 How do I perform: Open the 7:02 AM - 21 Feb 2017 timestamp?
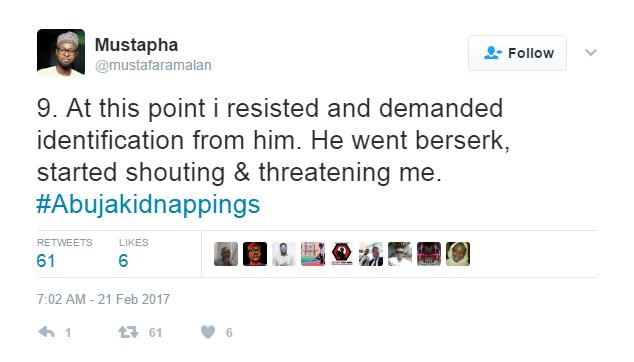tap(103, 299)
